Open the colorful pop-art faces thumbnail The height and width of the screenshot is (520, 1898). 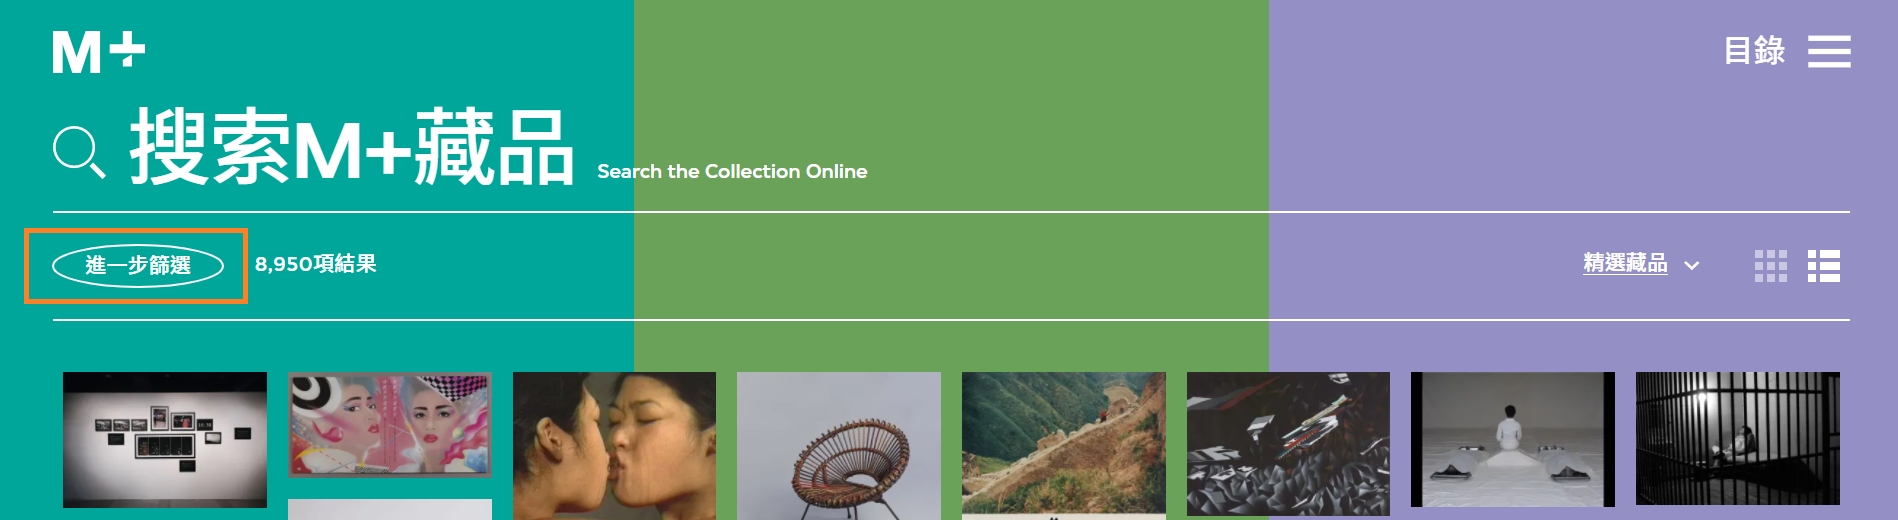(x=390, y=424)
